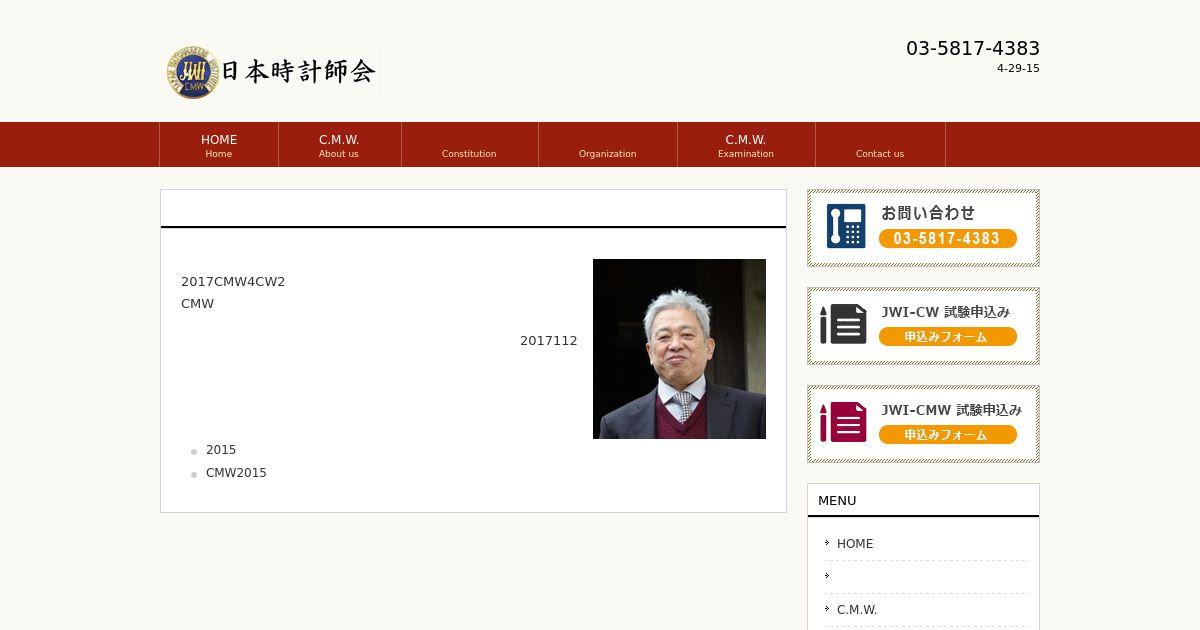Image resolution: width=1200 pixels, height=630 pixels.
Task: Click the JWI-CW 試験申込み banner title
Action: pos(945,312)
